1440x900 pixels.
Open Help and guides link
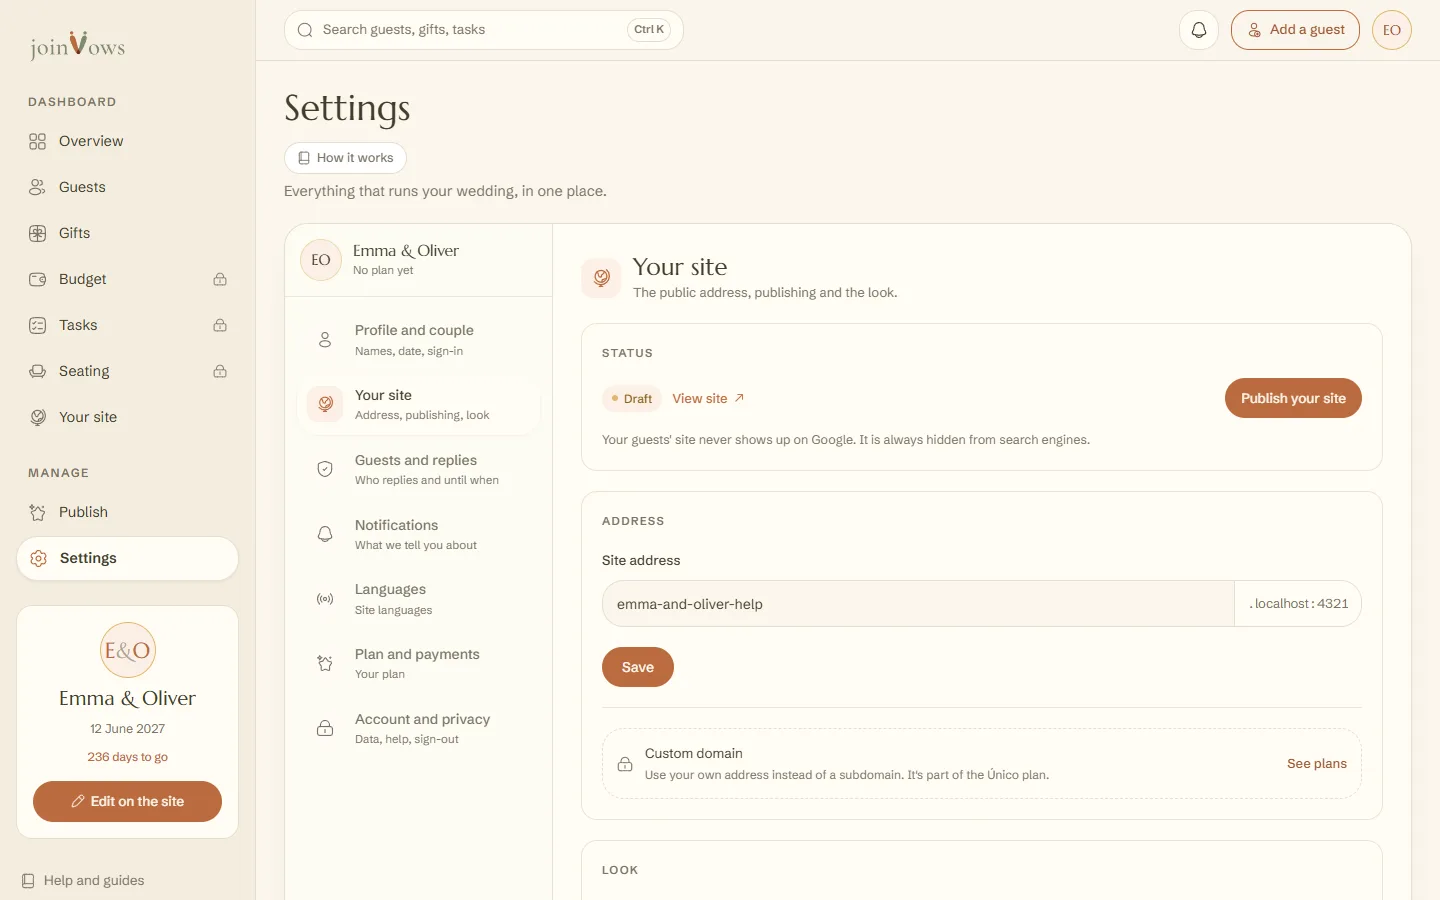82,881
